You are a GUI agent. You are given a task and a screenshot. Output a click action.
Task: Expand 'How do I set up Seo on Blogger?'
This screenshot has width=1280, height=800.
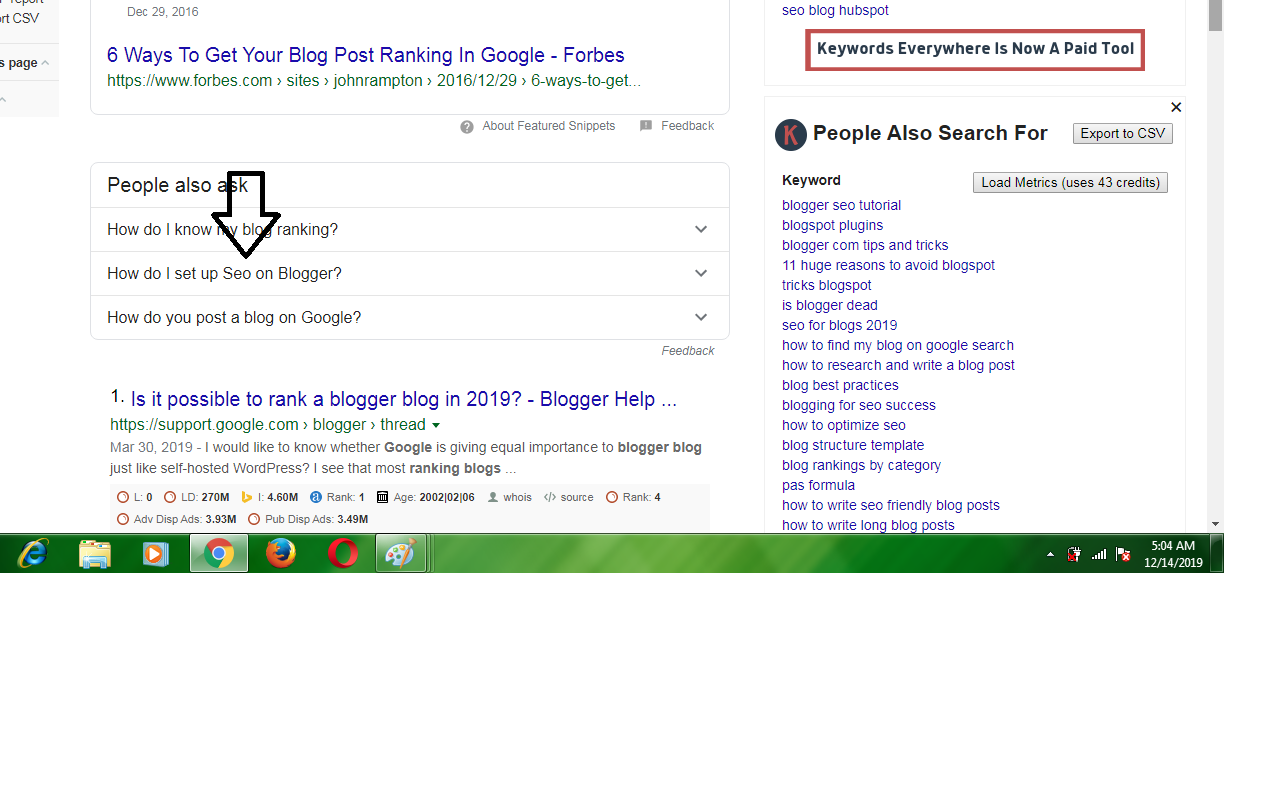click(x=410, y=273)
